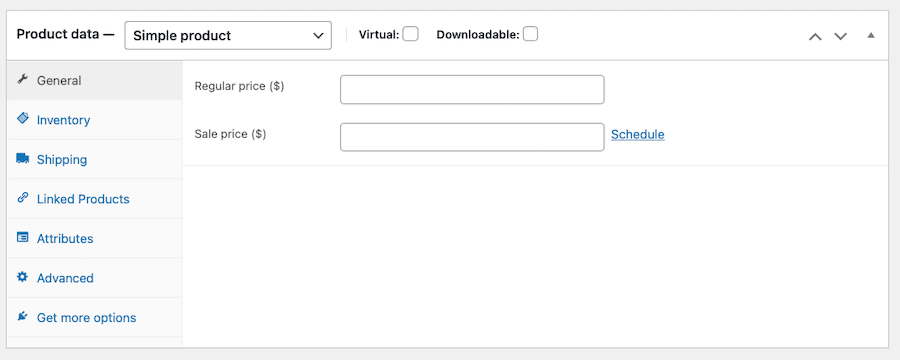Viewport: 900px width, 360px height.
Task: Open the Linked Products tab
Action: click(95, 199)
